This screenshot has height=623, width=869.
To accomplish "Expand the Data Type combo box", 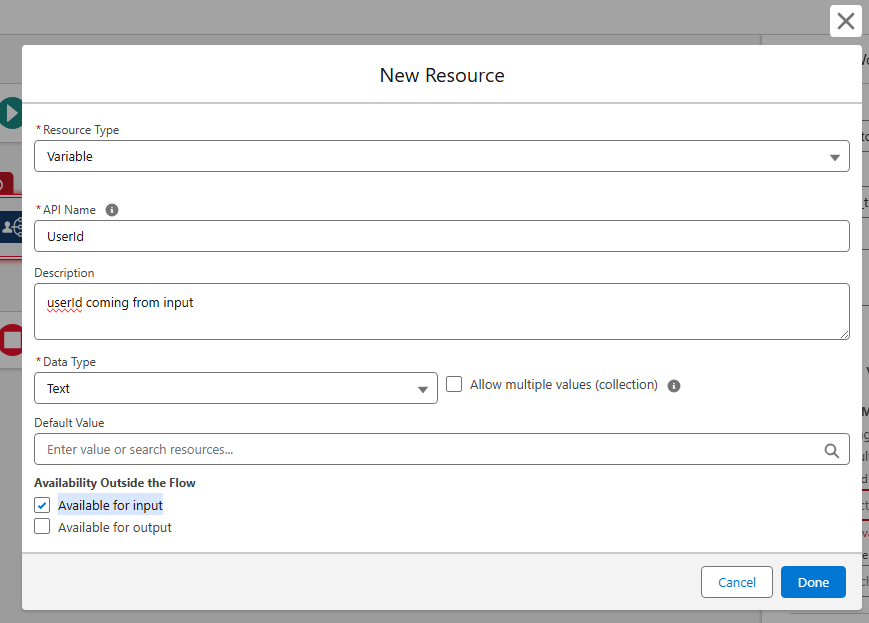I will click(x=235, y=388).
